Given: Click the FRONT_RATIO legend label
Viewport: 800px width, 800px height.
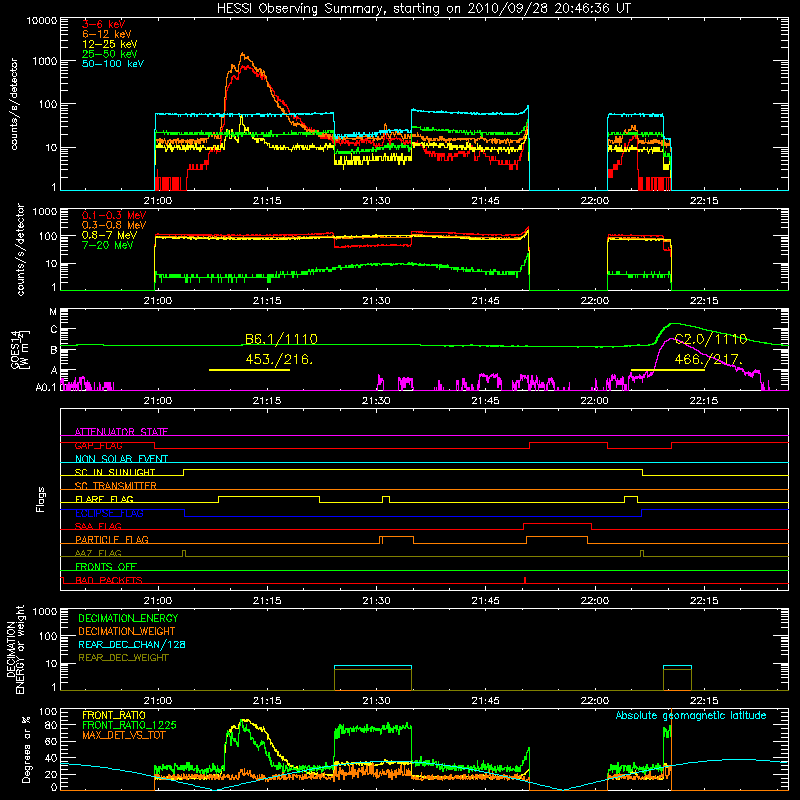Looking at the screenshot, I should [114, 715].
